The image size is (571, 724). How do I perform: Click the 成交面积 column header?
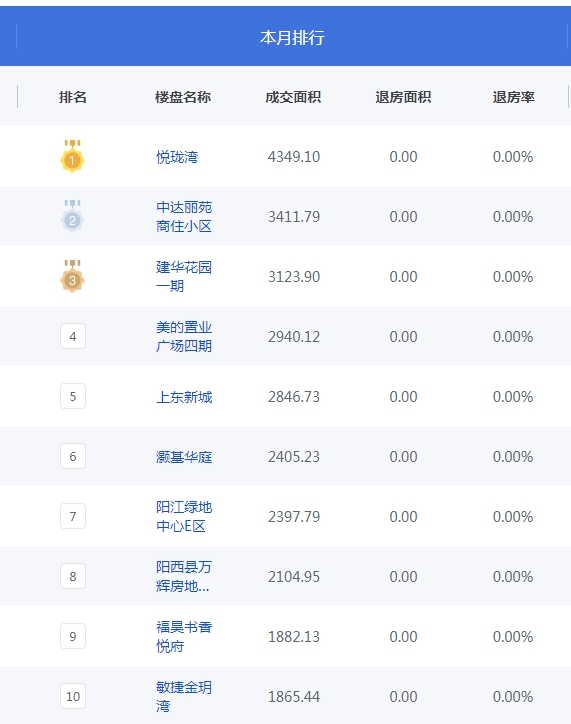point(293,97)
